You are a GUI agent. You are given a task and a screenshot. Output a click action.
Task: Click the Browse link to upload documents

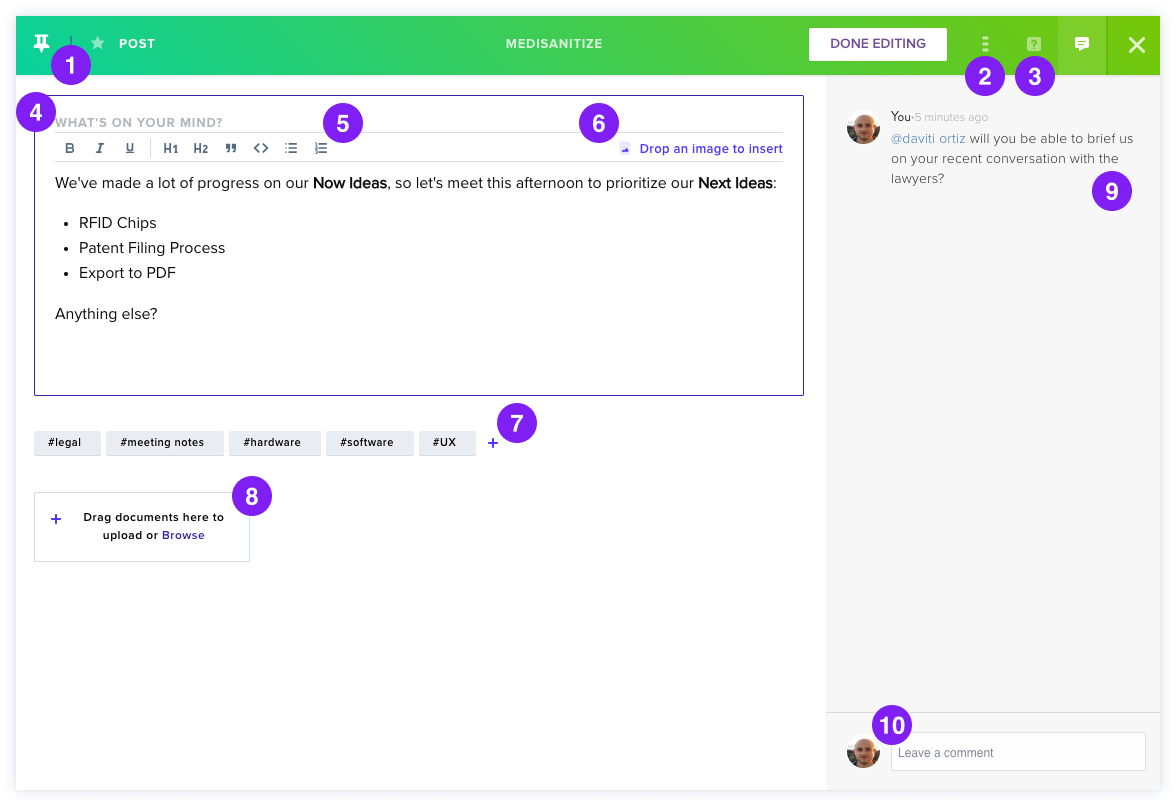click(x=183, y=535)
